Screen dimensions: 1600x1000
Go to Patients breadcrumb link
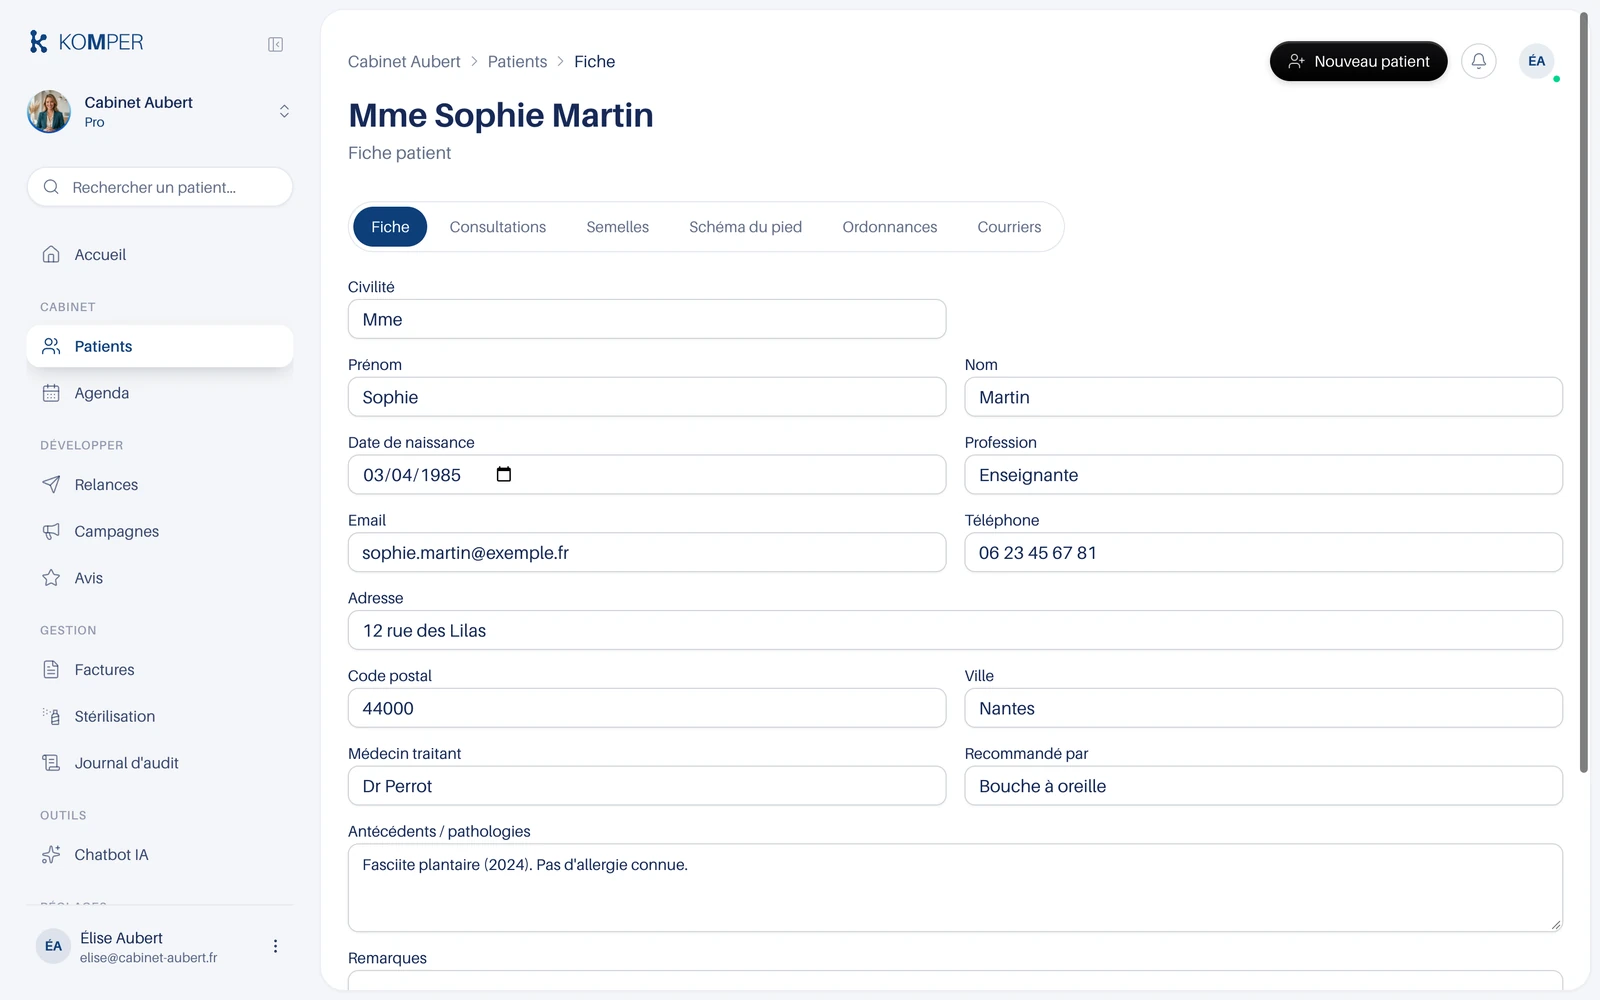[517, 62]
